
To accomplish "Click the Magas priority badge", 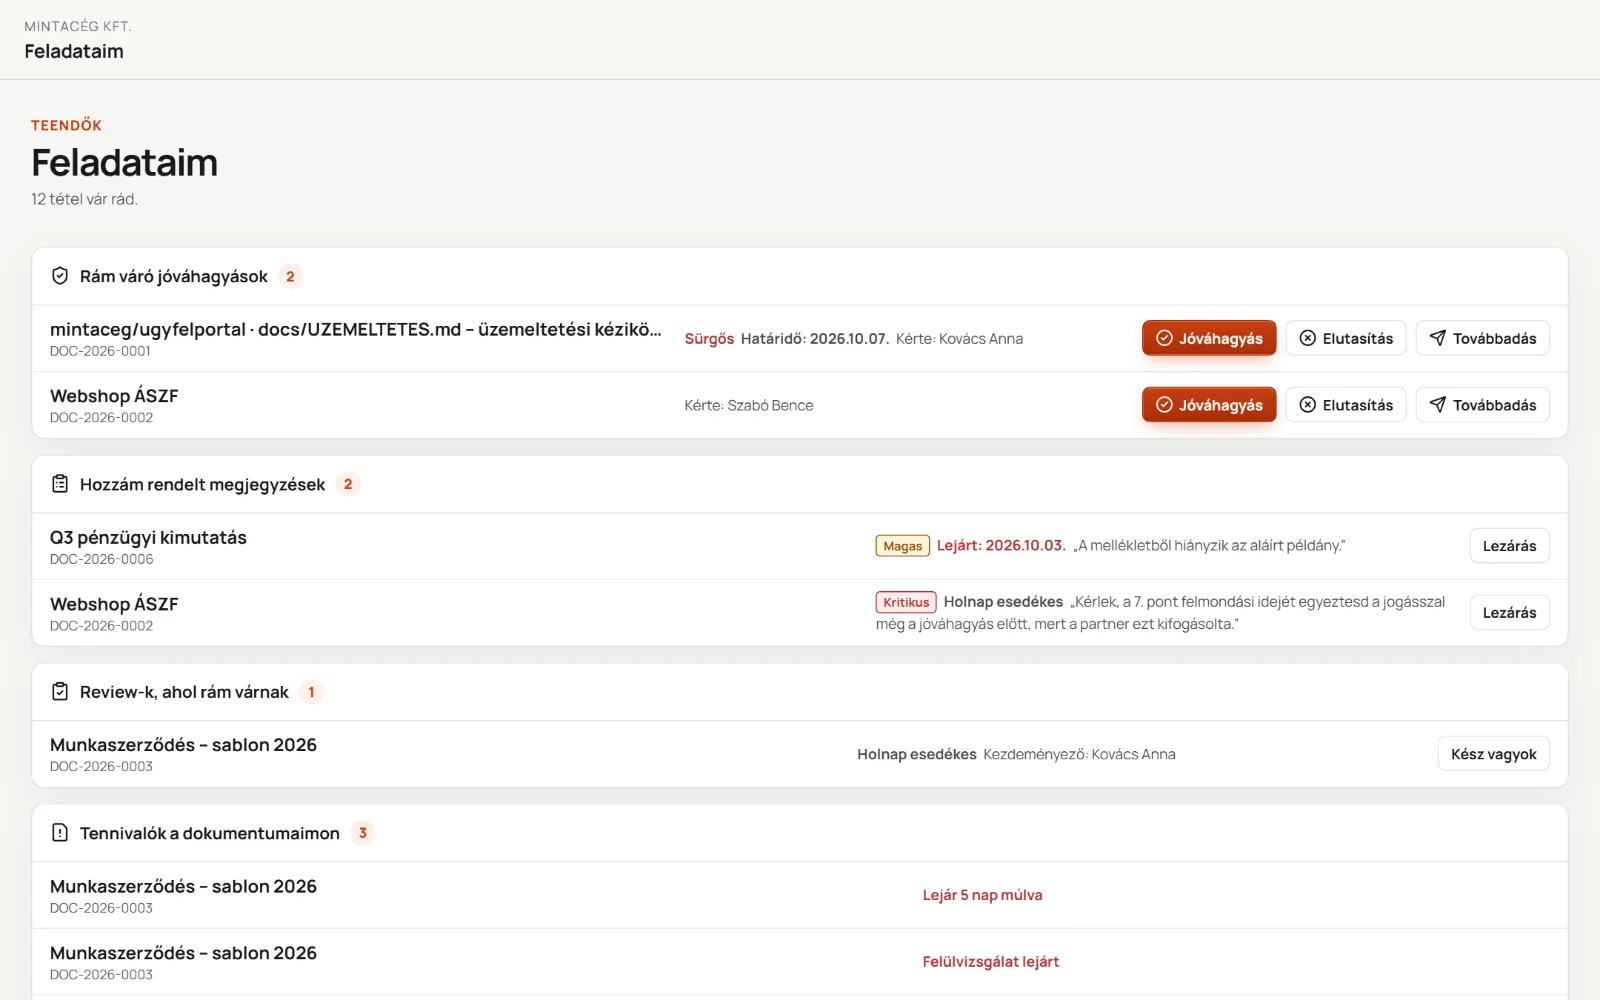I will 903,546.
